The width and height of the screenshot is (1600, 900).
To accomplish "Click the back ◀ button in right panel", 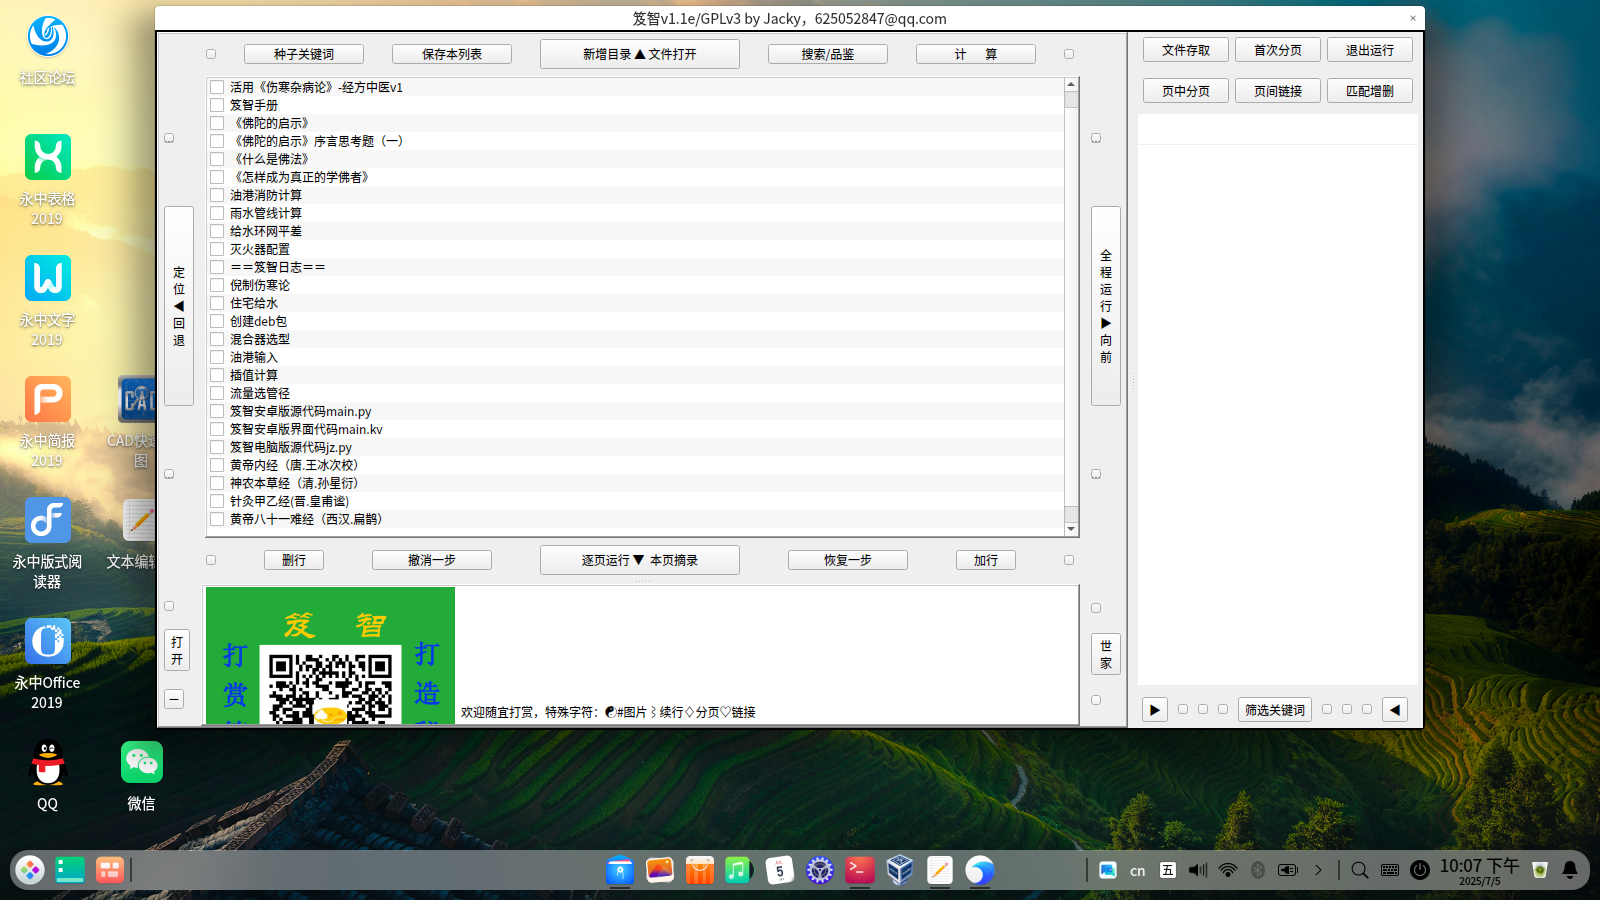I will coord(1395,710).
